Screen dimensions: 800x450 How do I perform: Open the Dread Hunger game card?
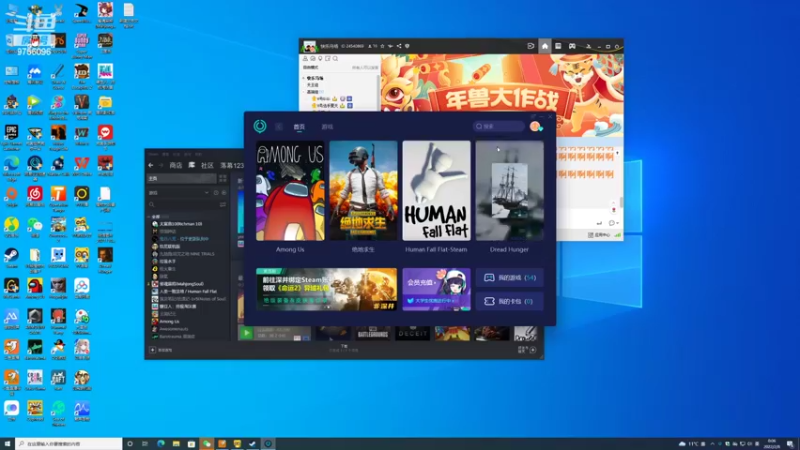(509, 191)
